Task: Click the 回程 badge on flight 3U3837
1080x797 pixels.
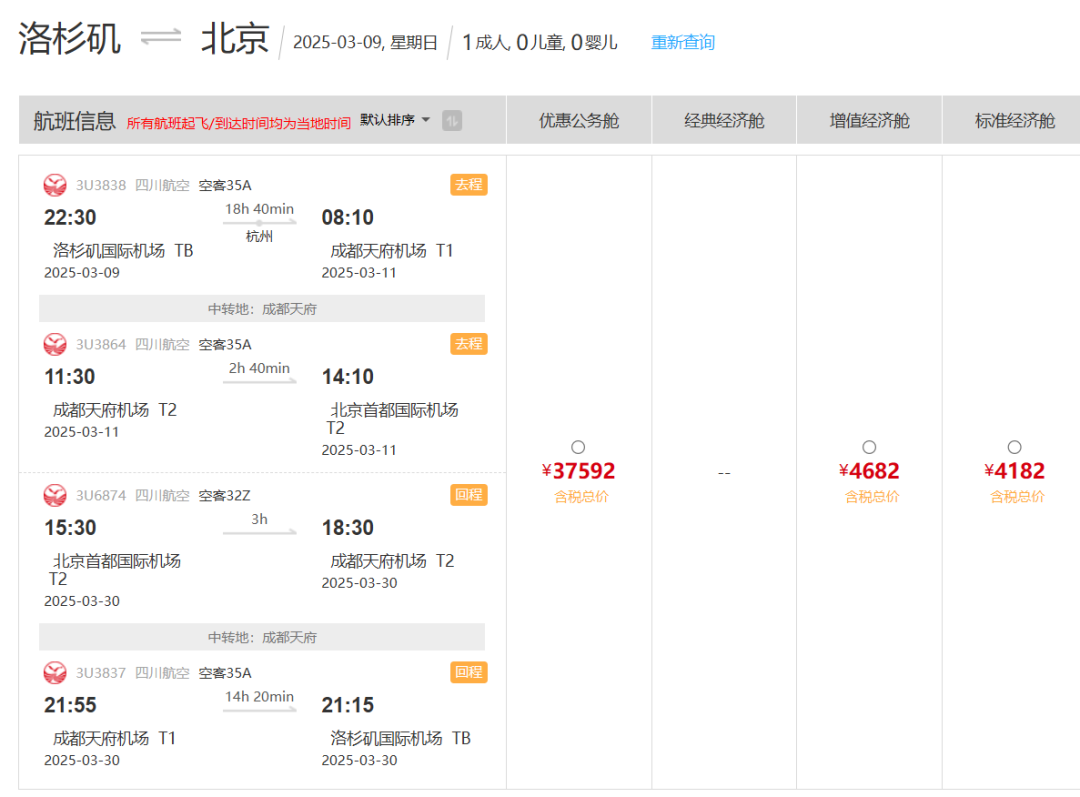Action: click(x=468, y=672)
